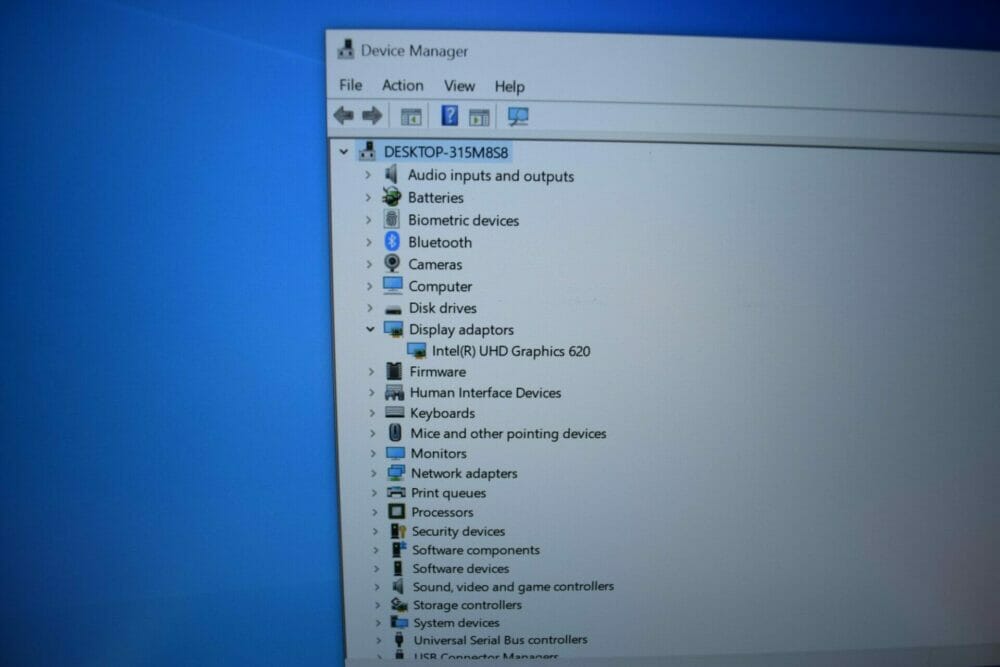This screenshot has height=667, width=1000.
Task: Click the Monitors icon
Action: (x=395, y=453)
